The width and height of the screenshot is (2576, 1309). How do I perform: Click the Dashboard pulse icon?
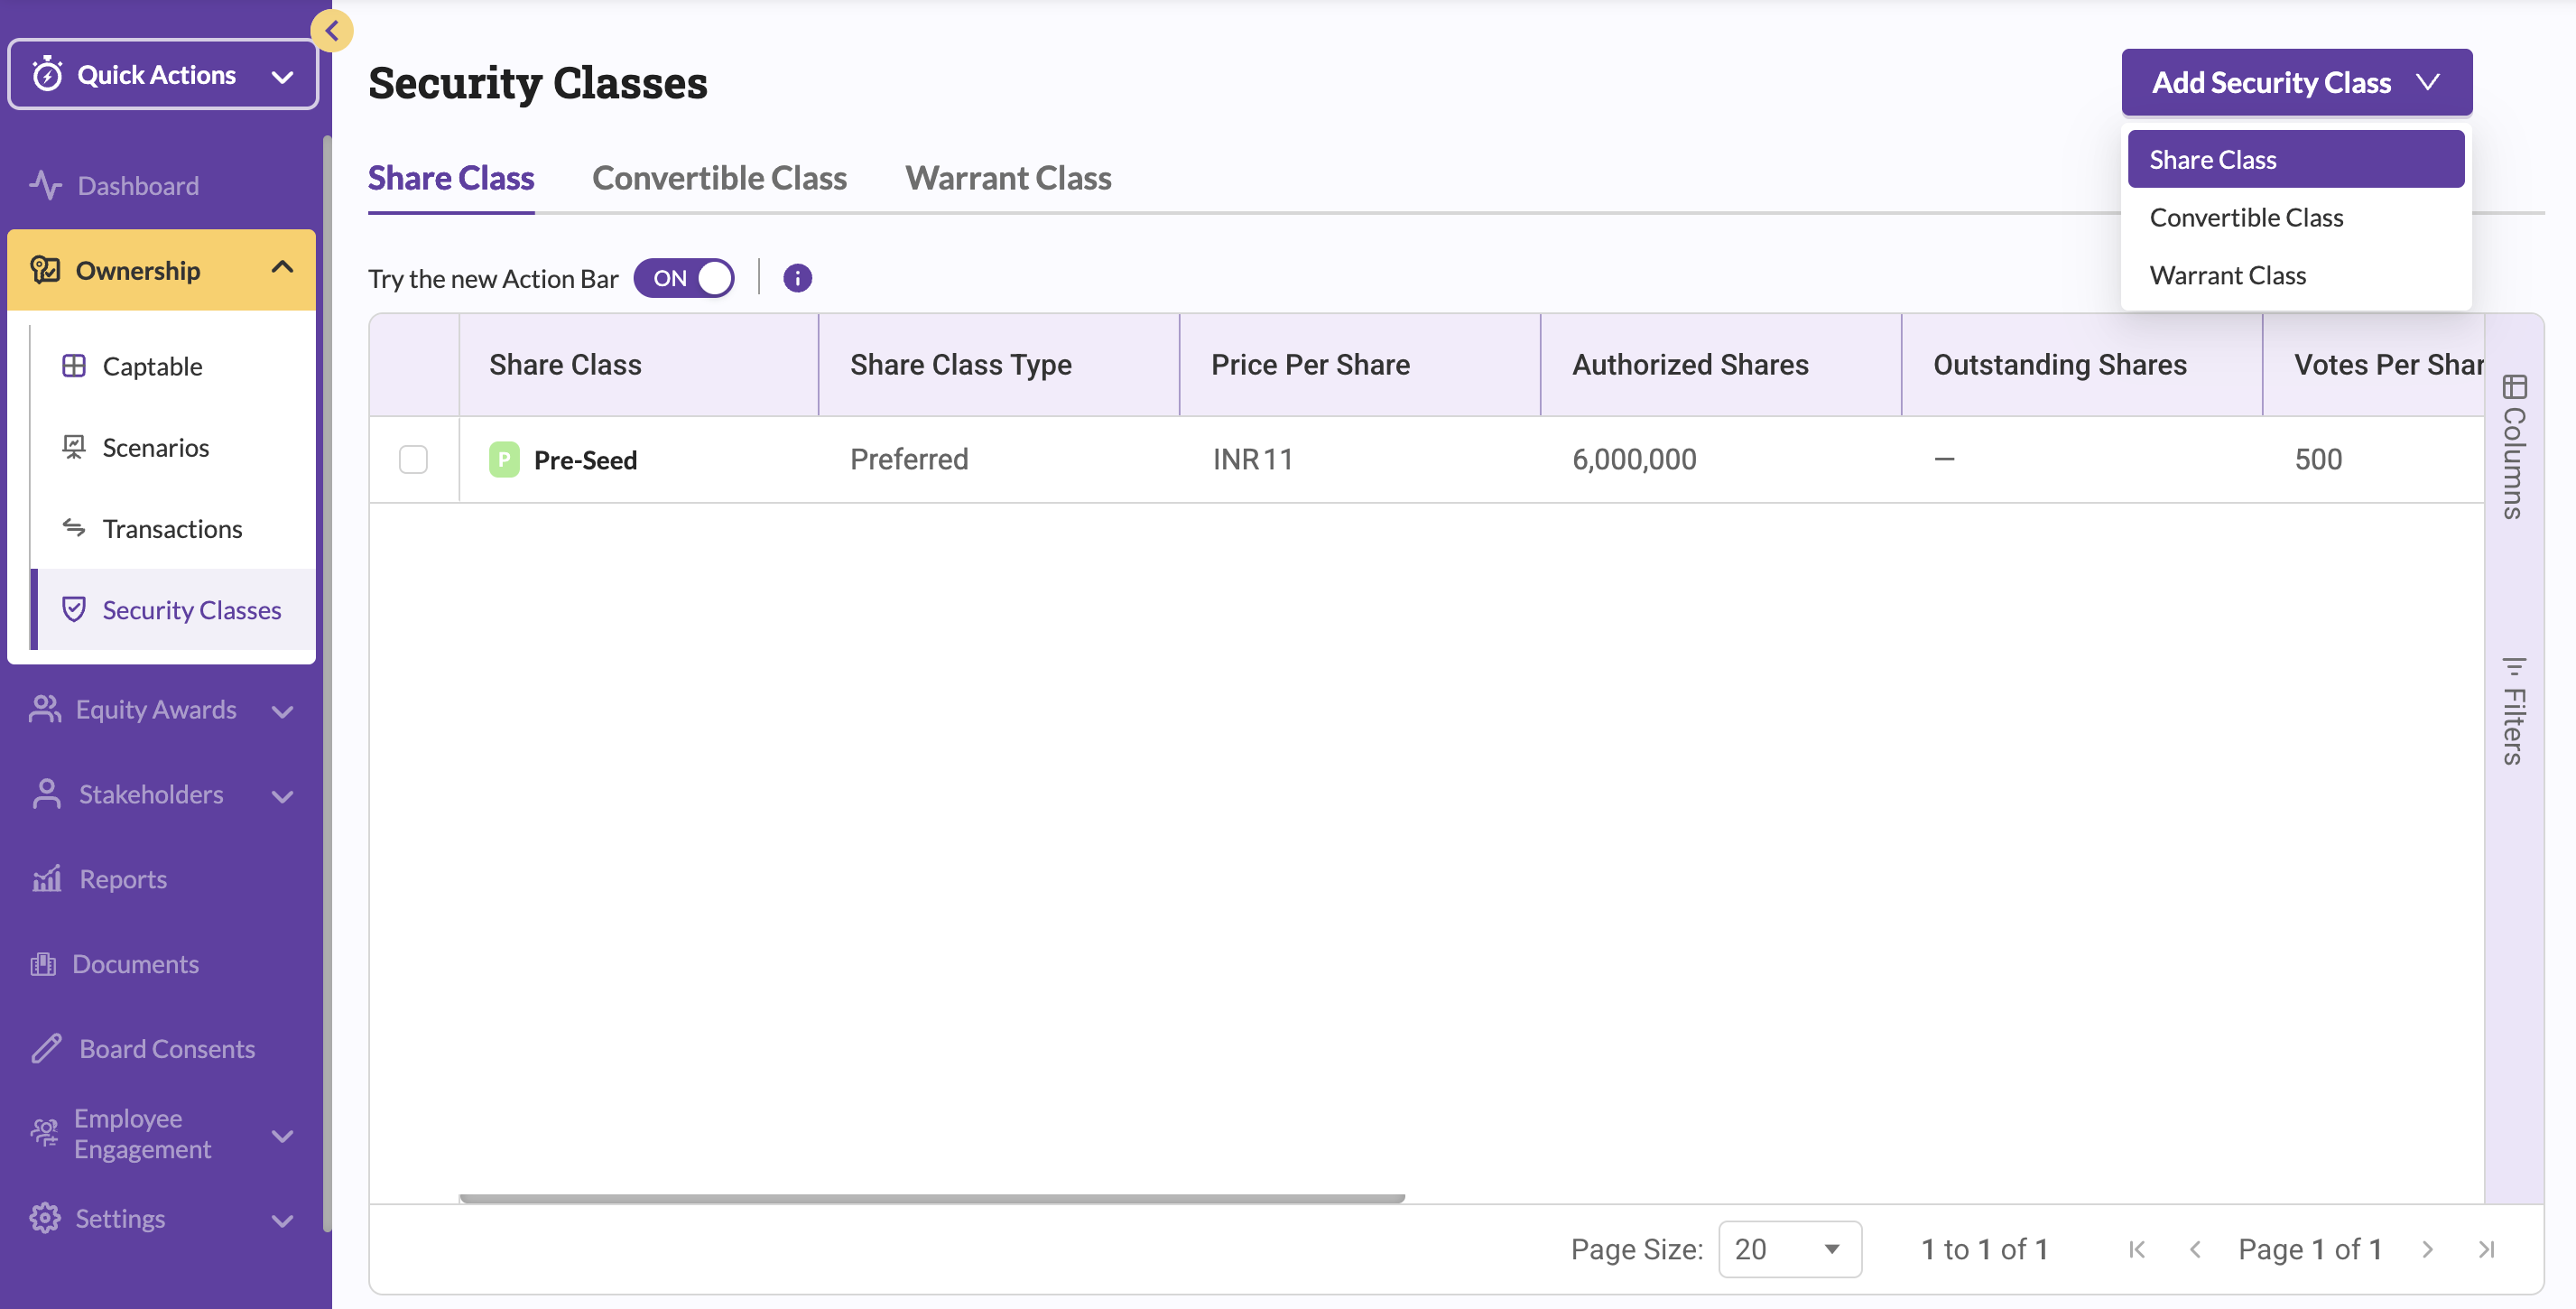(x=45, y=186)
